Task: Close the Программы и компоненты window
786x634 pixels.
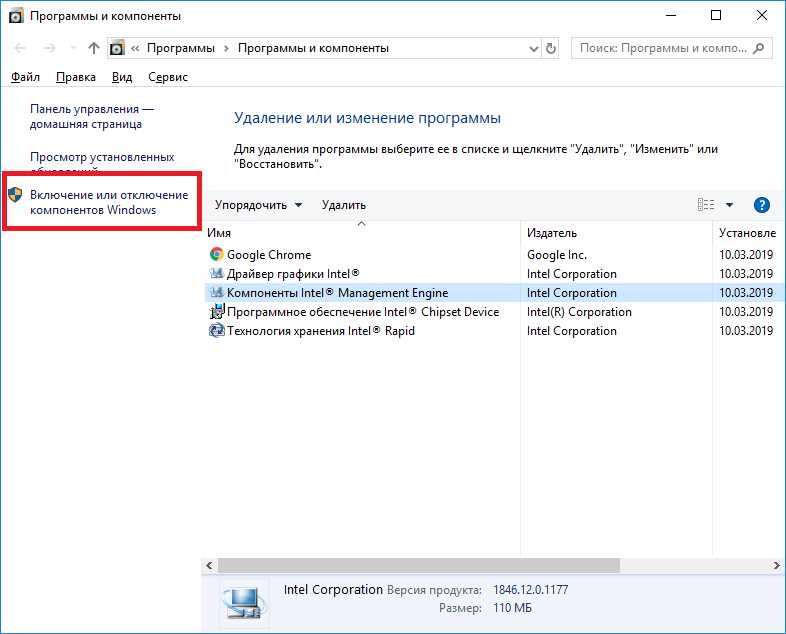Action: 762,16
